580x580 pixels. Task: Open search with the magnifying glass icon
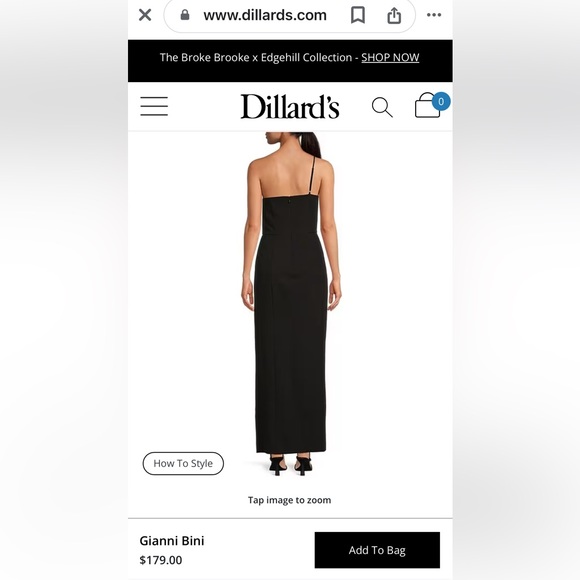pyautogui.click(x=382, y=107)
